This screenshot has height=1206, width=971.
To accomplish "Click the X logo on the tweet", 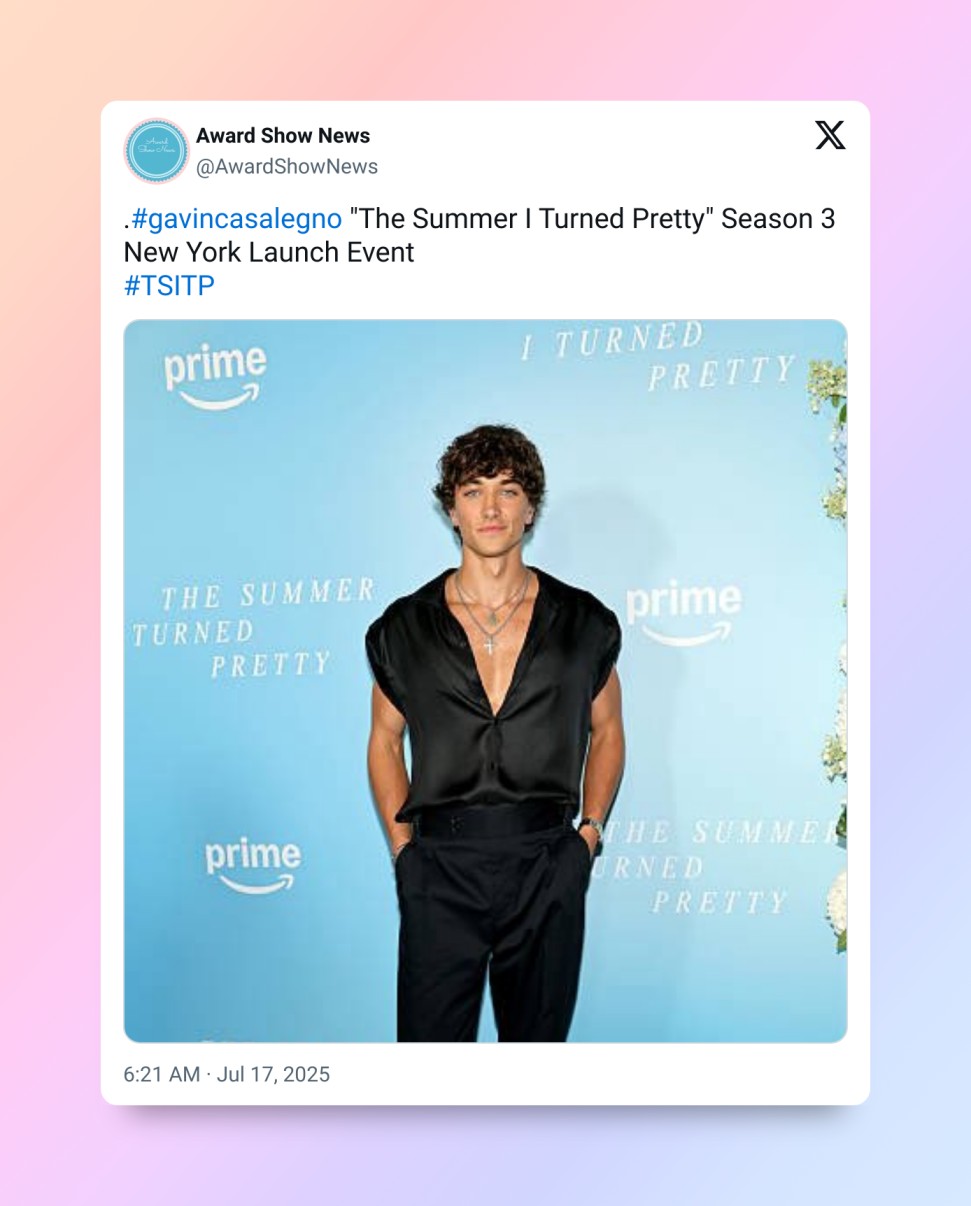I will 830,134.
